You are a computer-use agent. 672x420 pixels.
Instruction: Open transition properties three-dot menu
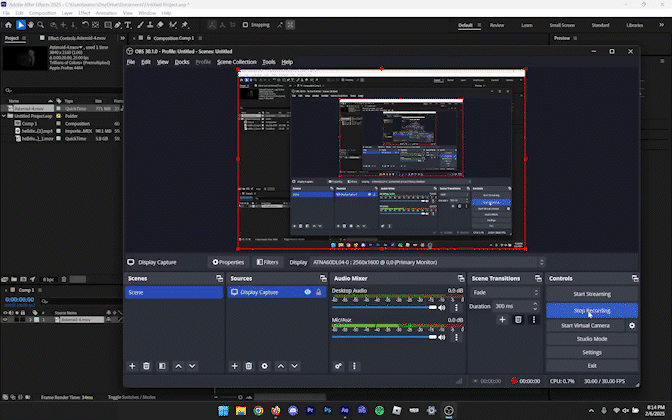pos(534,320)
